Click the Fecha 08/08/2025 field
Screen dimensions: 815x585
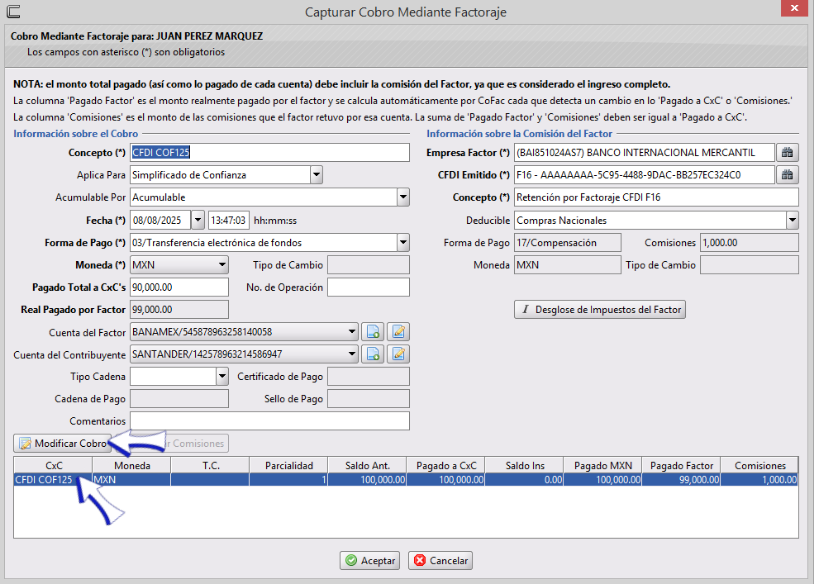(x=161, y=220)
